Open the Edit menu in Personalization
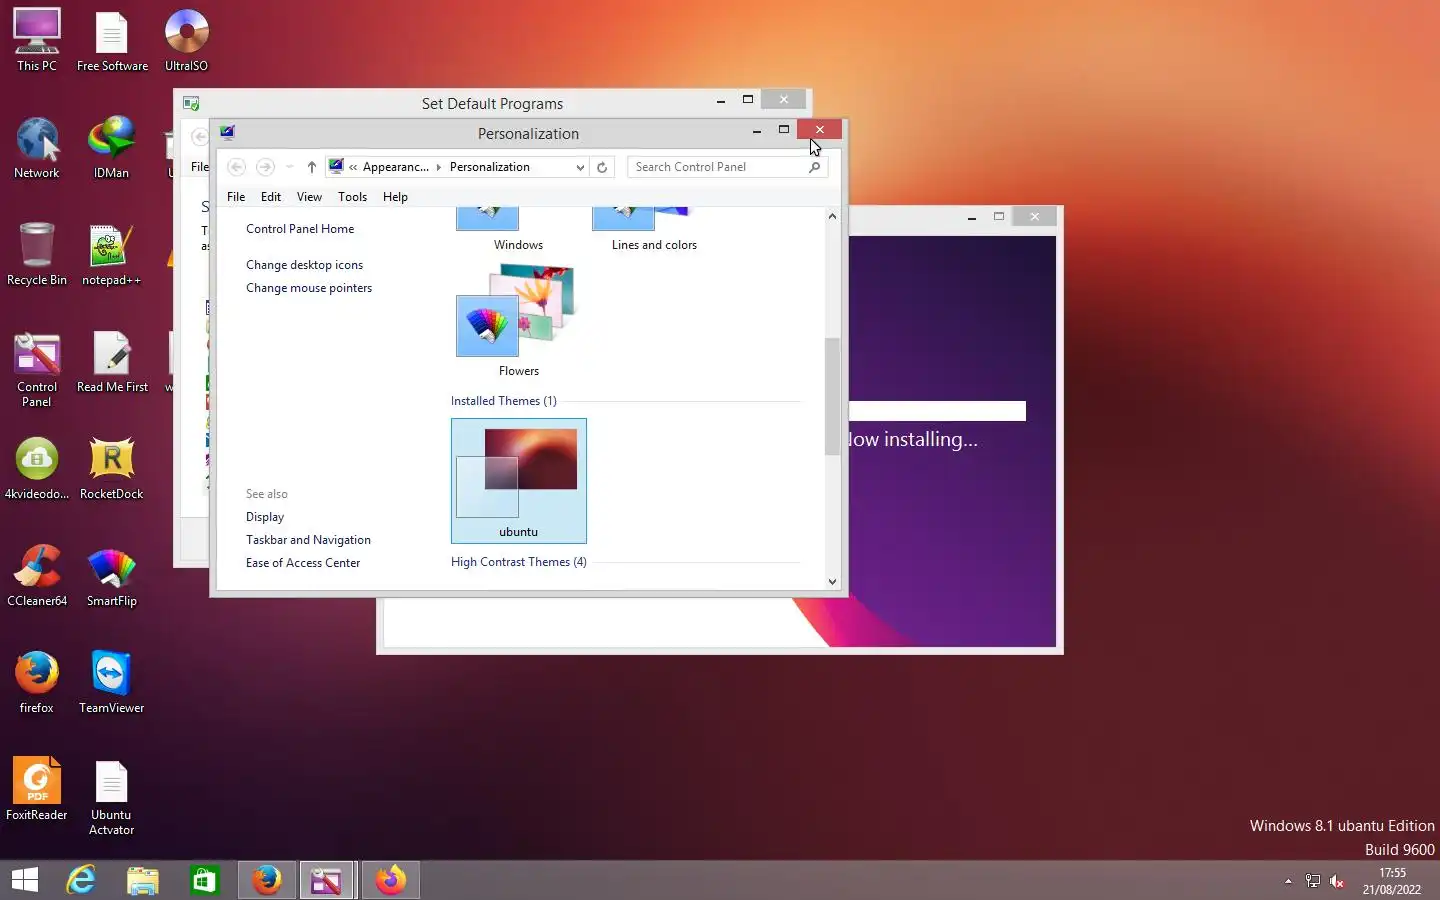This screenshot has height=900, width=1440. point(271,197)
